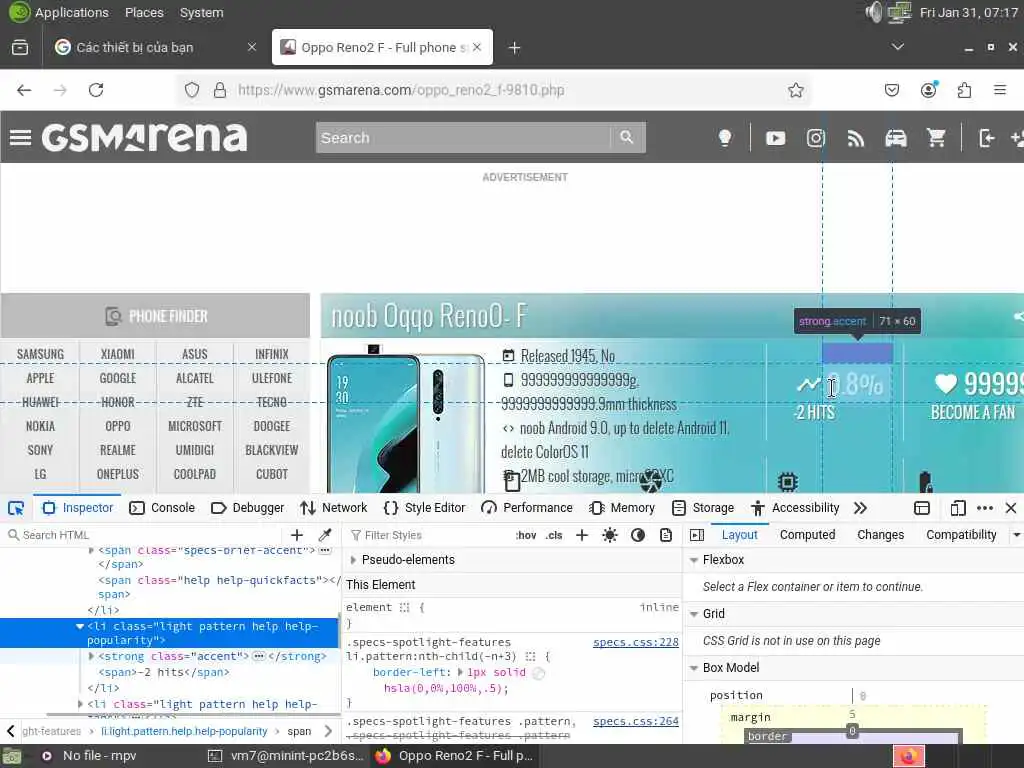Open the Inspector tab
Screen dimensions: 1024x768
(78, 508)
